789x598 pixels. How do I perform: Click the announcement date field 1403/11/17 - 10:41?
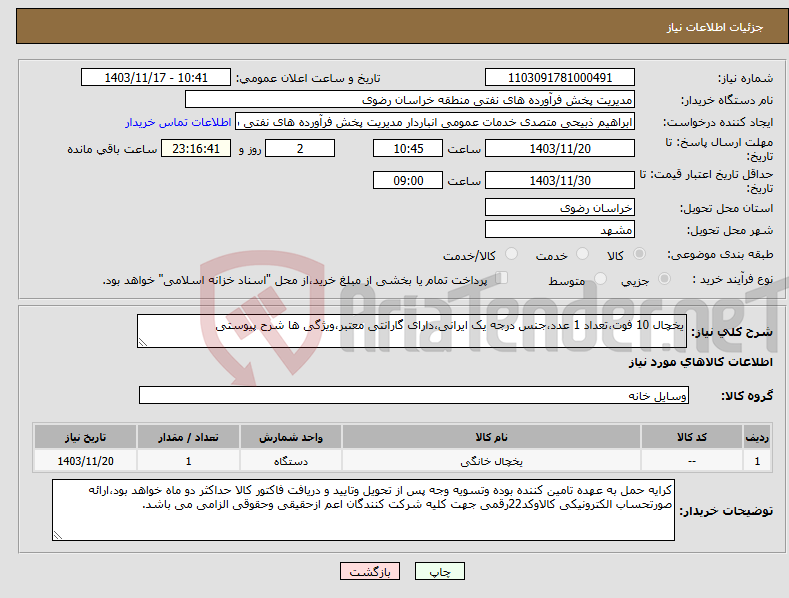pos(155,78)
